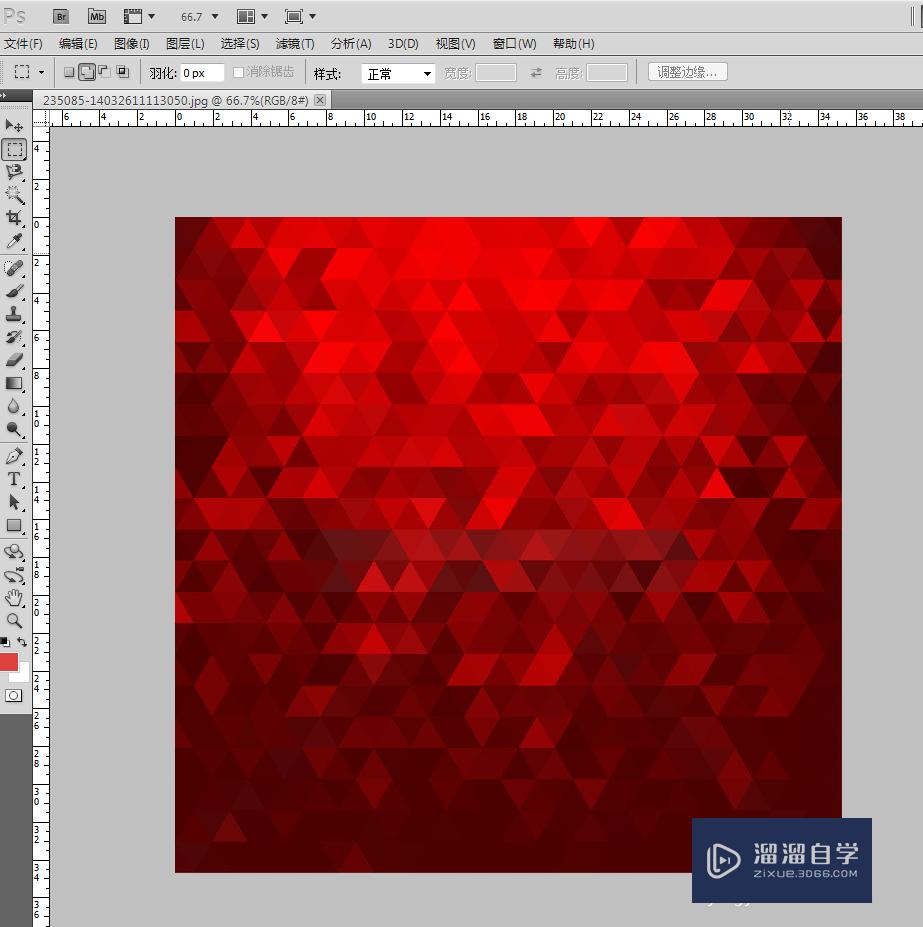923x927 pixels.
Task: Select the Hand tool
Action: [14, 598]
